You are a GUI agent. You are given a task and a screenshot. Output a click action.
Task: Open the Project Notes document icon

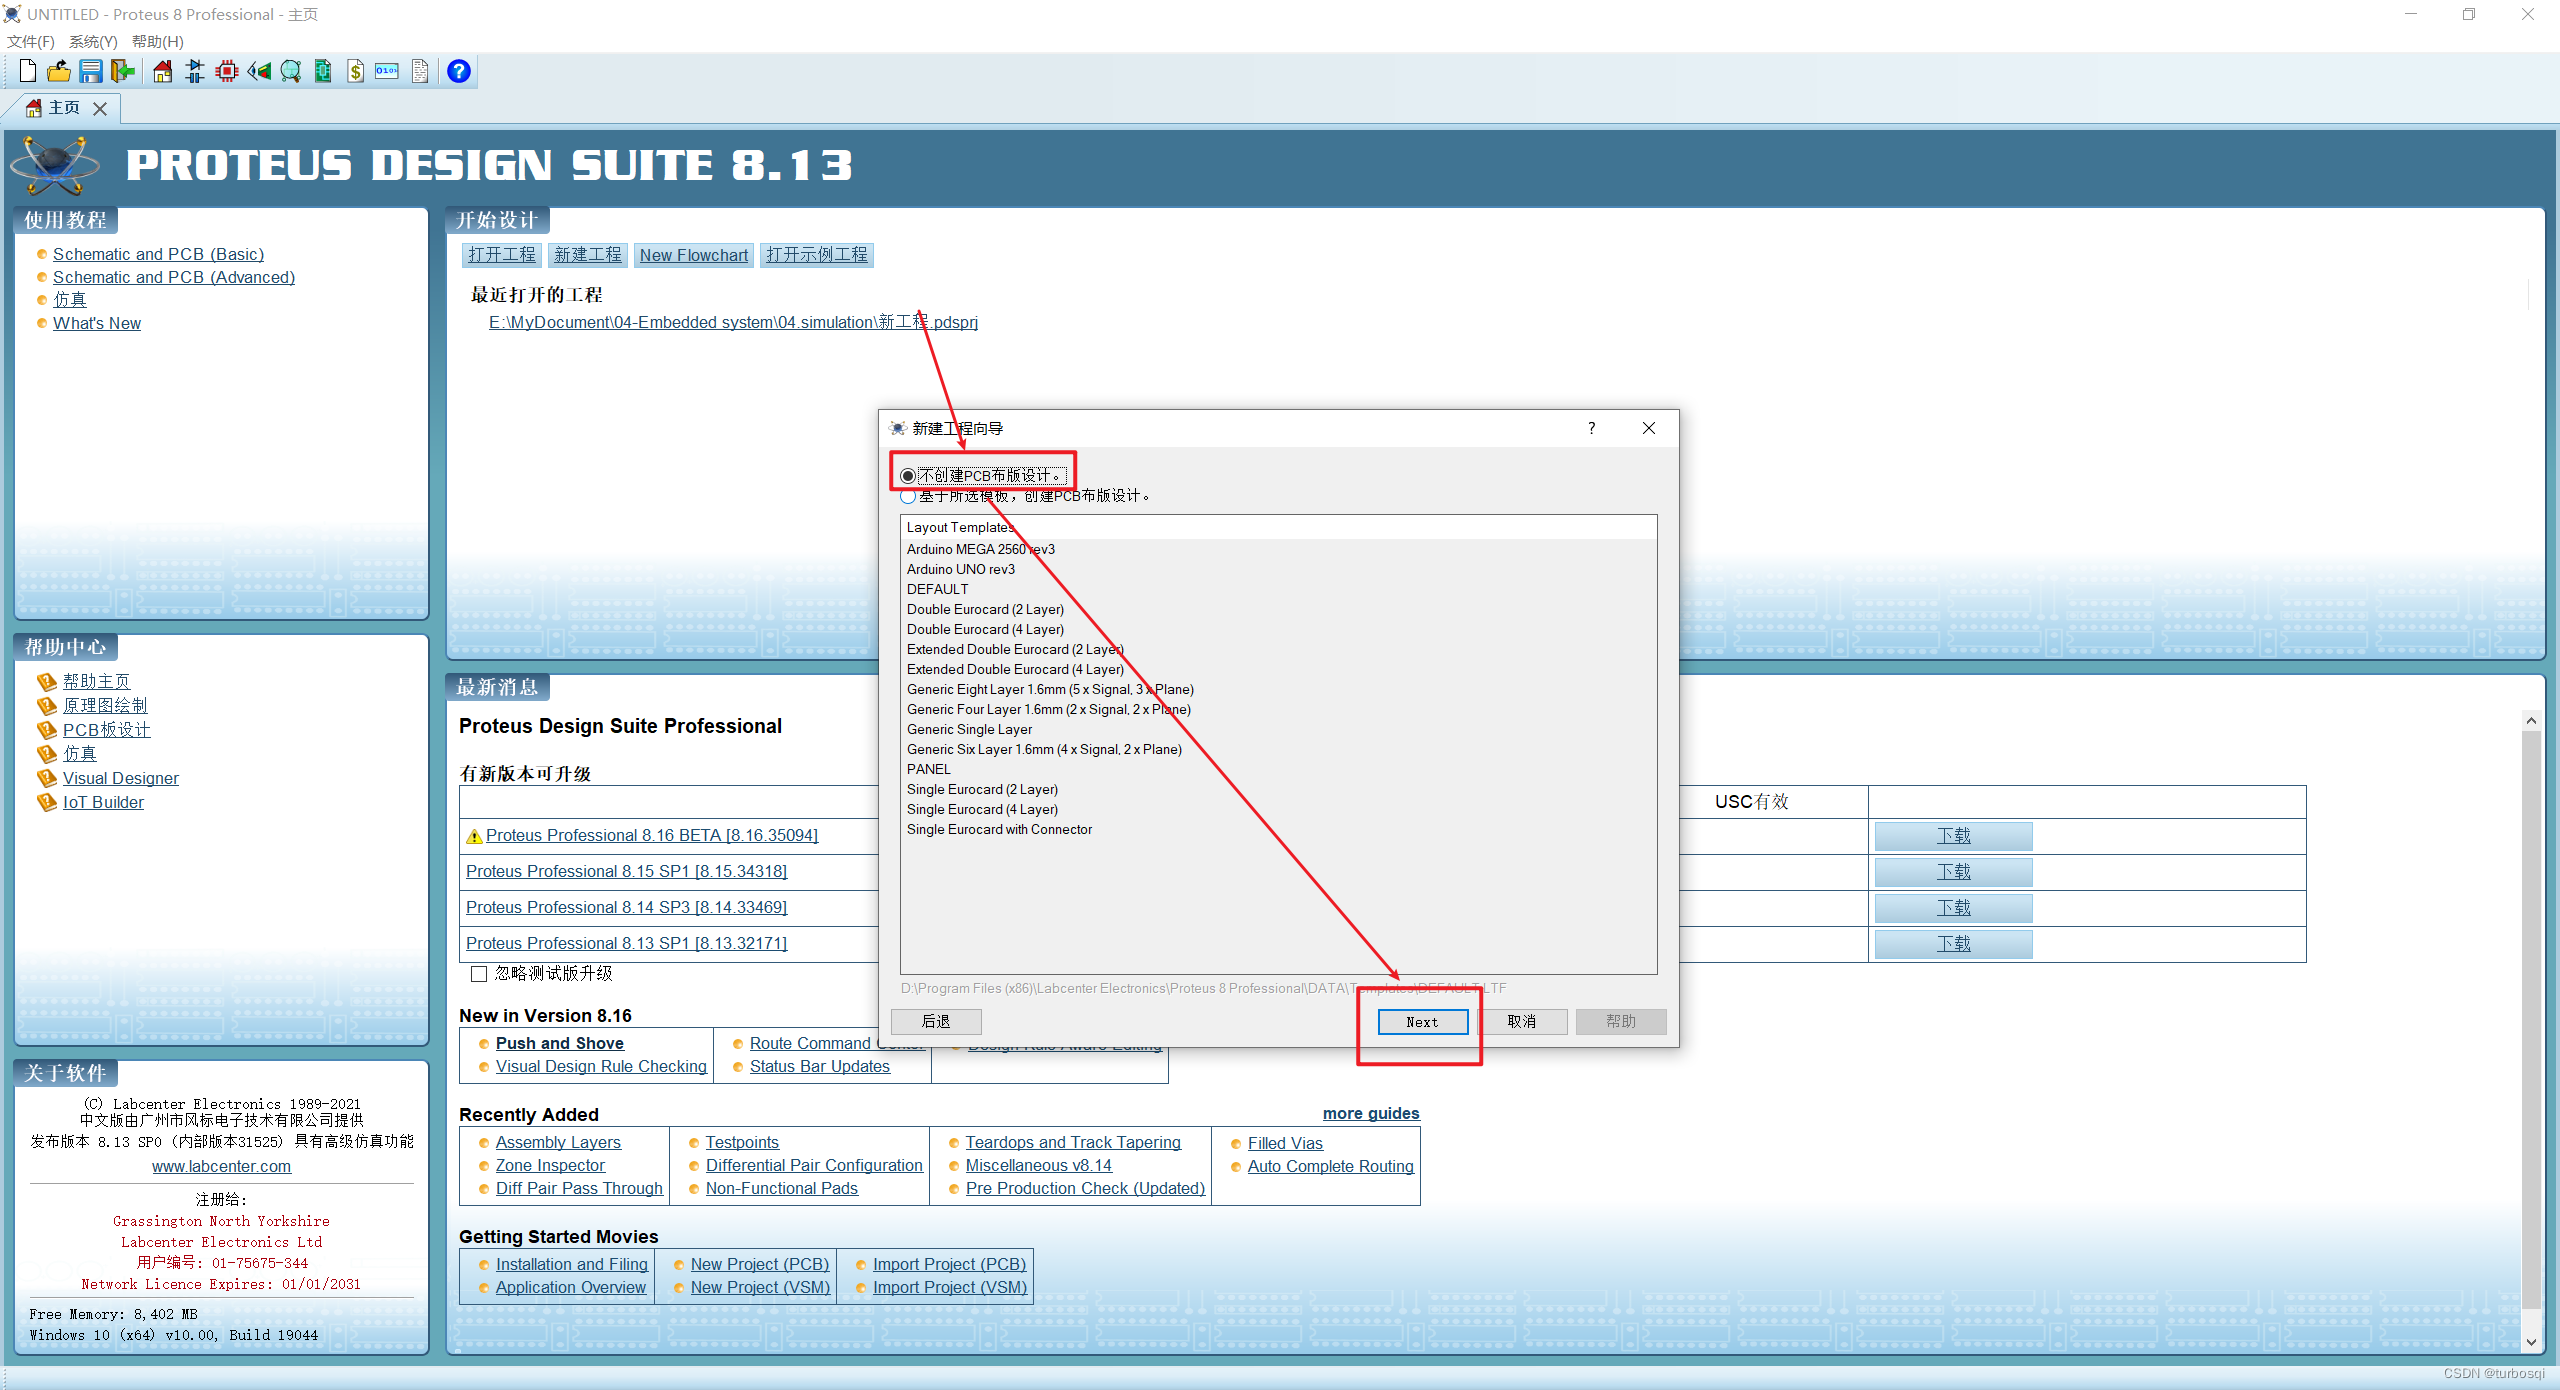pyautogui.click(x=420, y=71)
